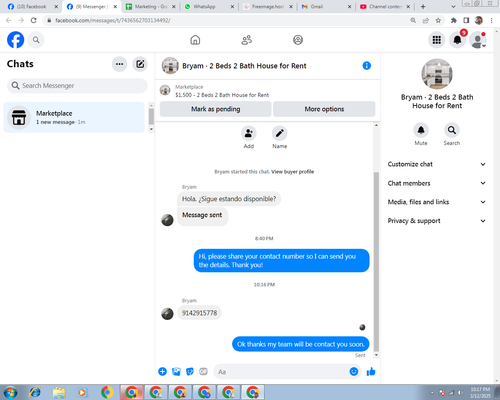Open the listing thumbnail in right panel

(437, 74)
